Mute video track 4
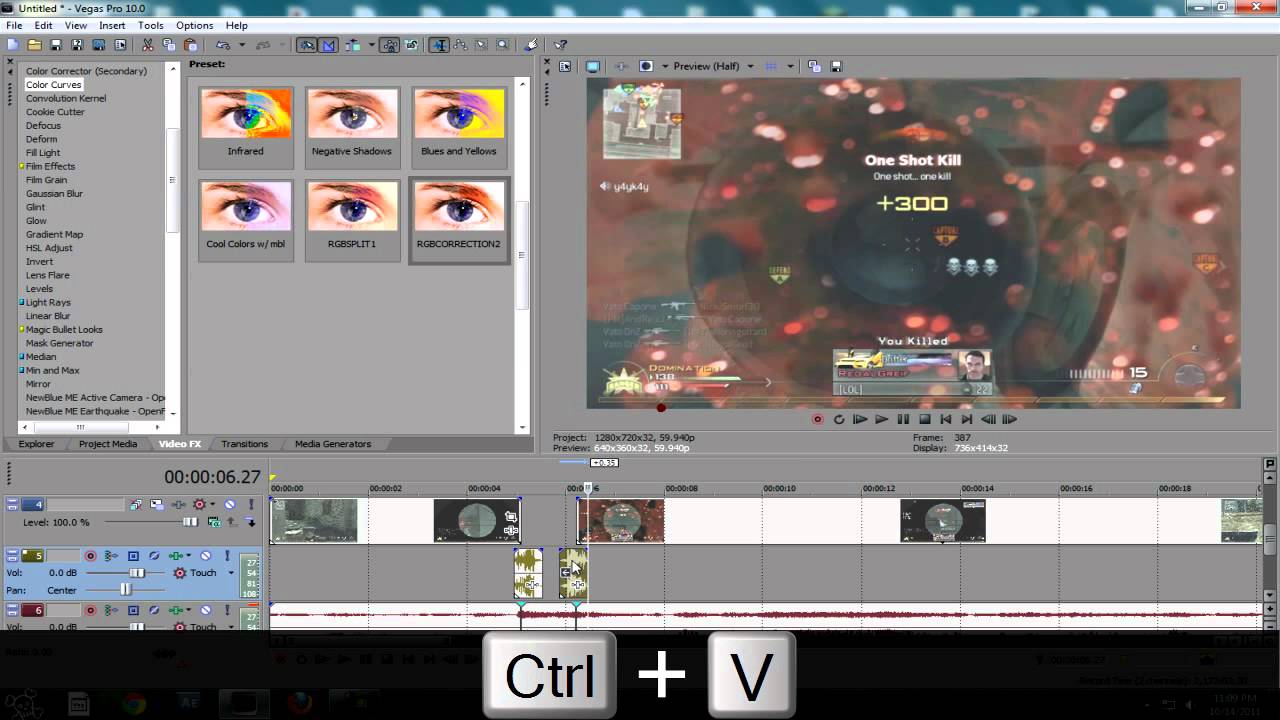Screen dimensions: 1280x720 click(229, 505)
